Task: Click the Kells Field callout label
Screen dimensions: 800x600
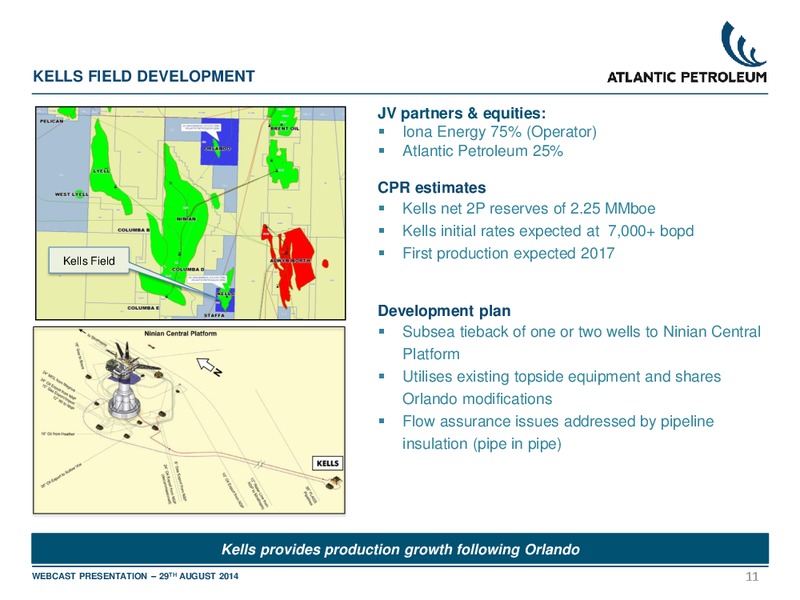Action: 89,261
